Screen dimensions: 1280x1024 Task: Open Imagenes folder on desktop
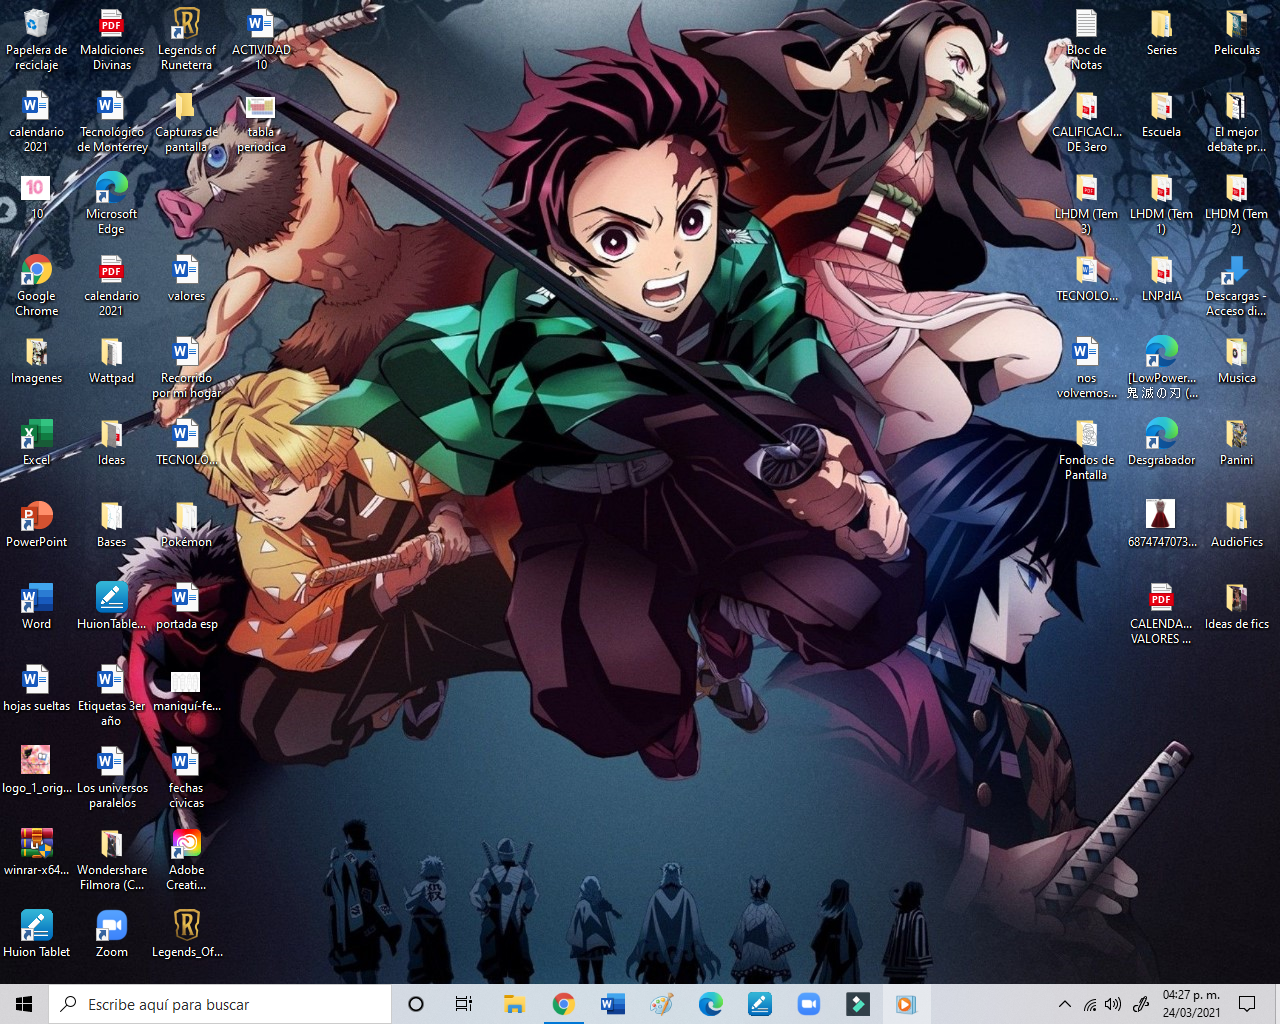click(36, 360)
